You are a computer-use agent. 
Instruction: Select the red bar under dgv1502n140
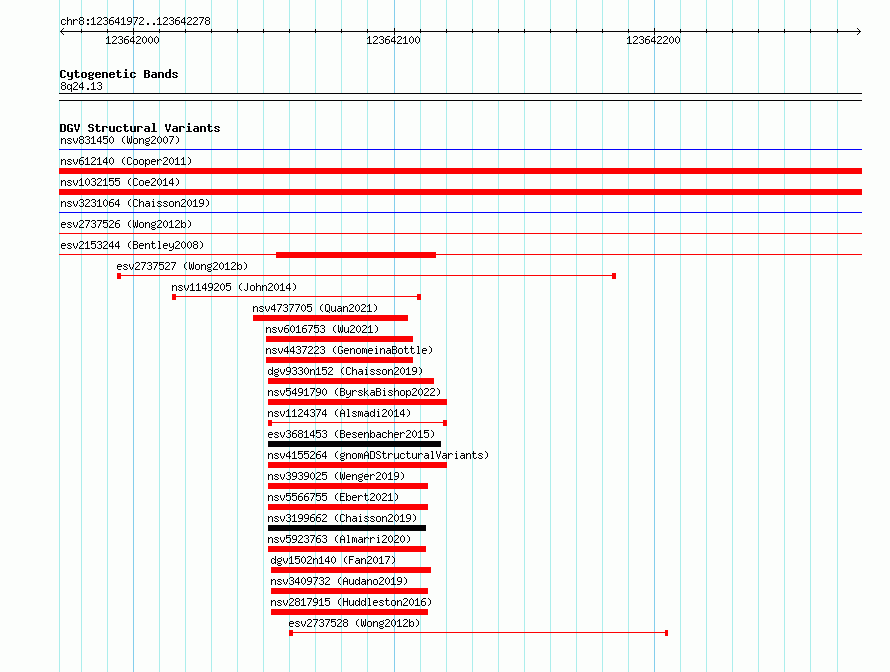pyautogui.click(x=351, y=570)
